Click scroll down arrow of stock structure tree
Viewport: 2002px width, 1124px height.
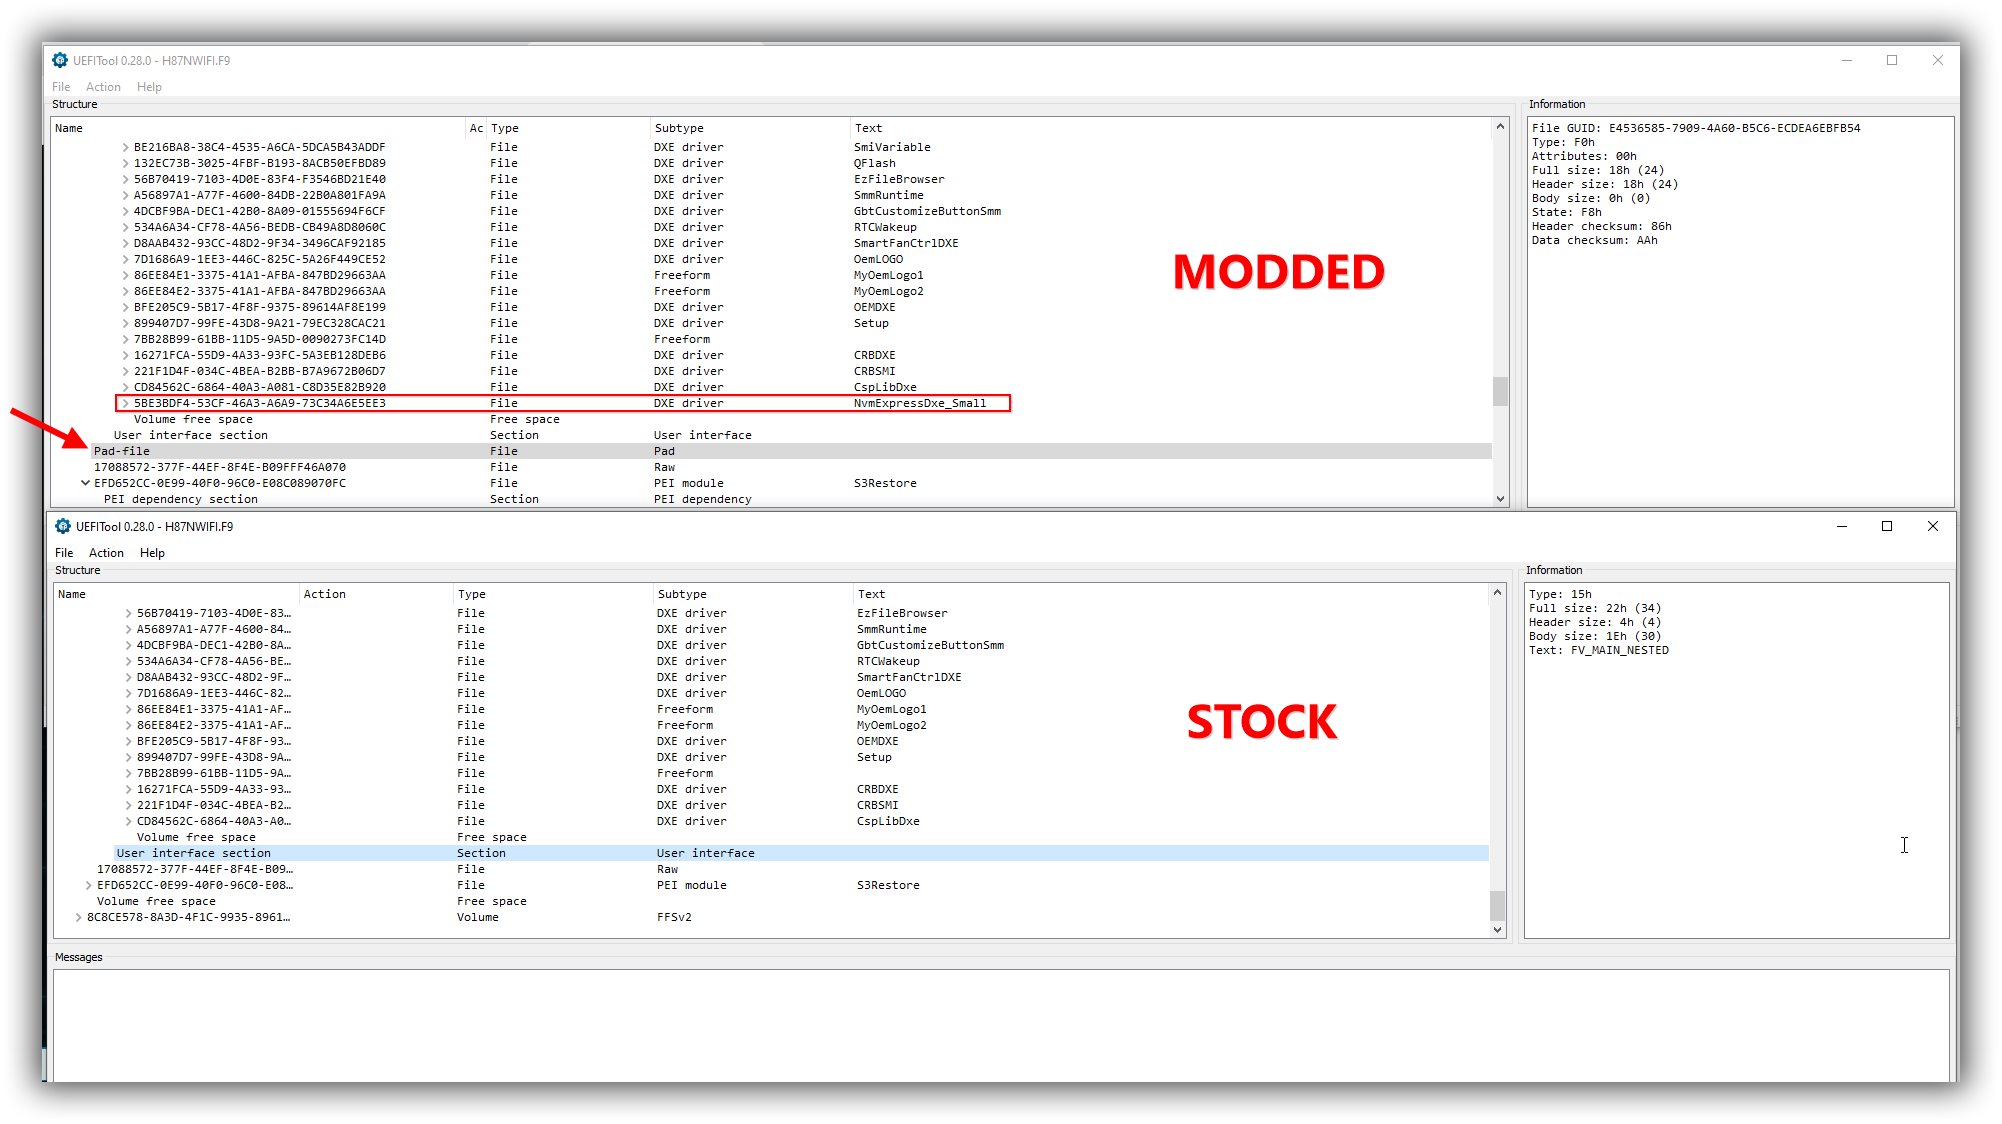[x=1497, y=930]
